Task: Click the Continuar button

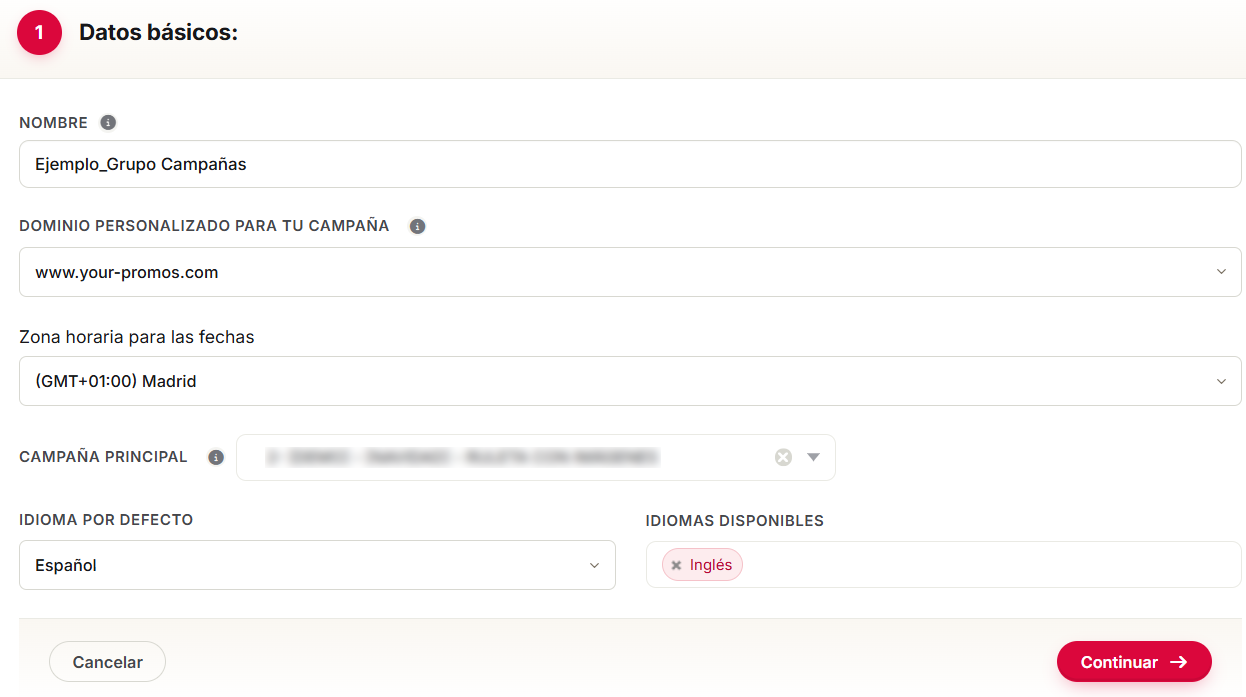Action: [x=1134, y=662]
